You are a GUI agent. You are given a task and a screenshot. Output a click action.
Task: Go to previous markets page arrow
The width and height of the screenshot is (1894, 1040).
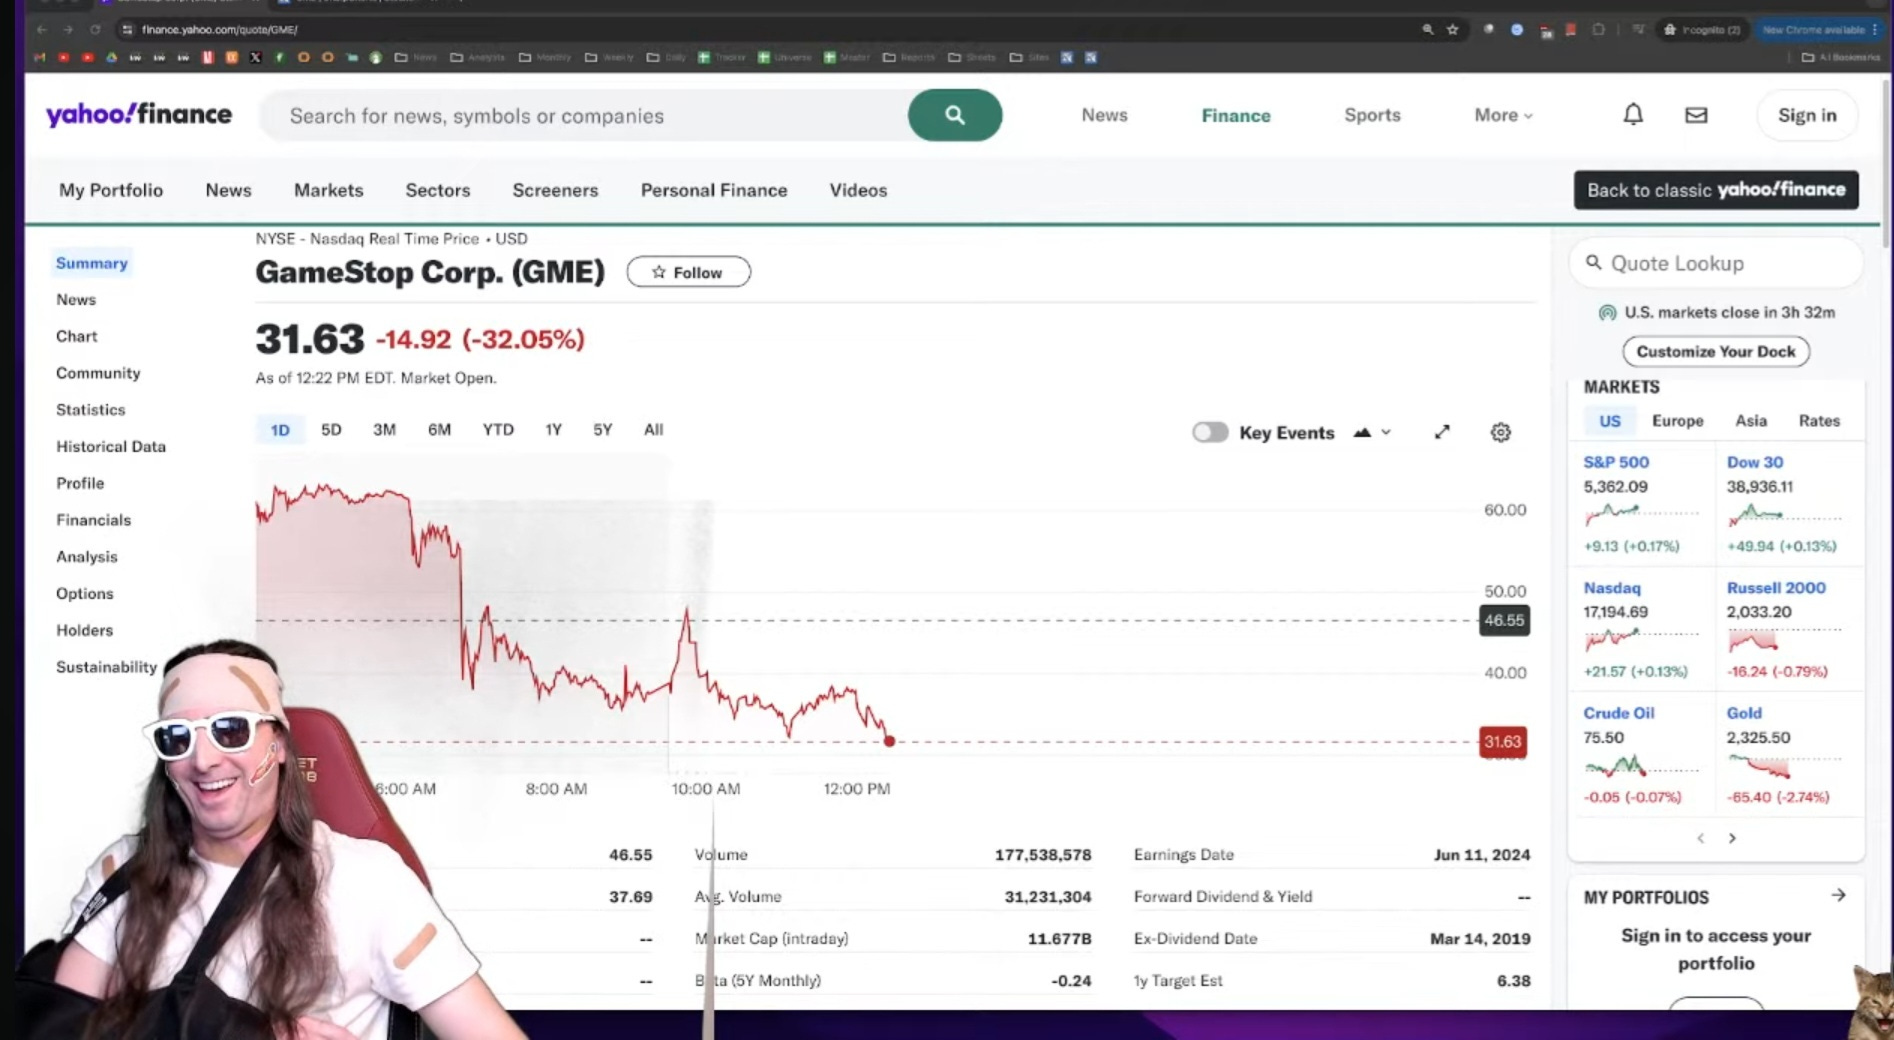(1700, 838)
